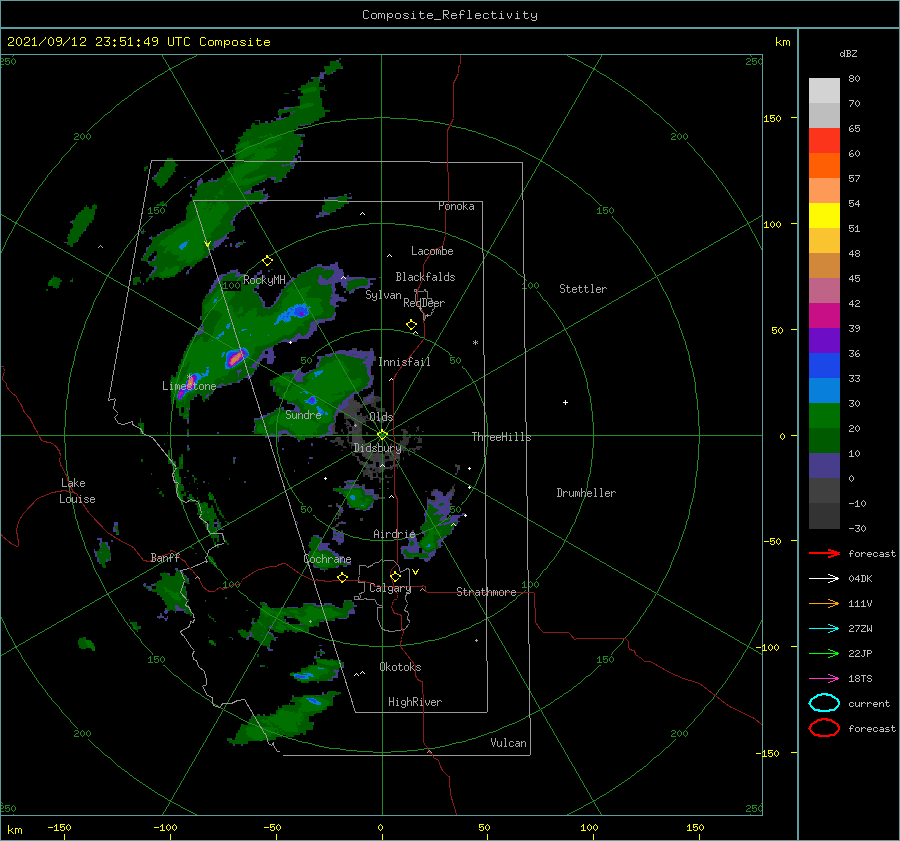Click the bright green 20-30 dBZ swatch
The image size is (900, 841).
824,416
